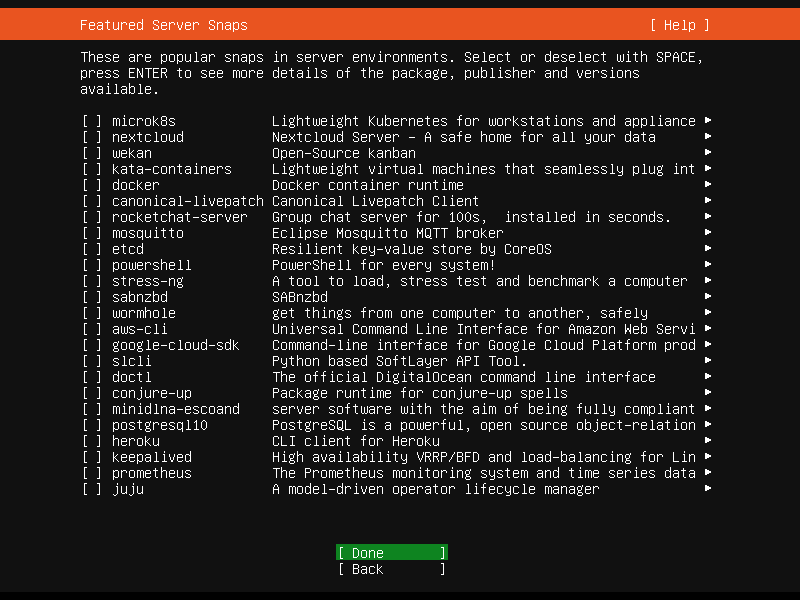
Task: Highlight the rocketchat-server entry
Action: [179, 217]
